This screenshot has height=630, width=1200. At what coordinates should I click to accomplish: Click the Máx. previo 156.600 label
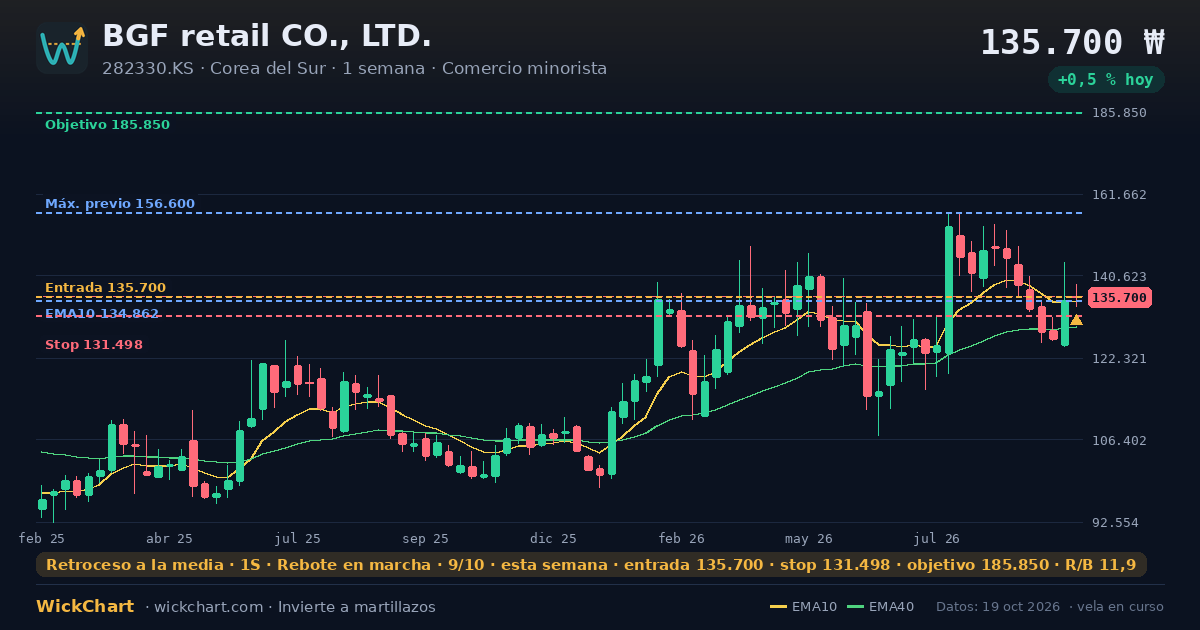[120, 204]
